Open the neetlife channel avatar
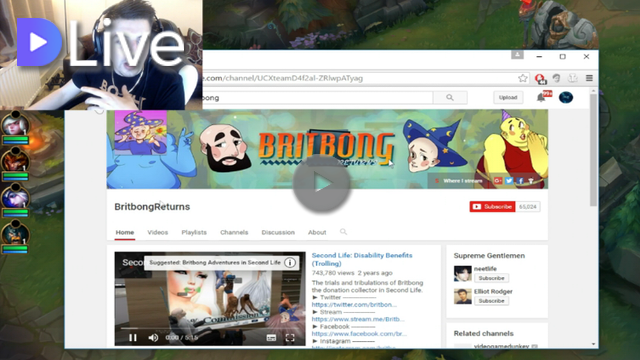This screenshot has width=640, height=360. (x=462, y=273)
